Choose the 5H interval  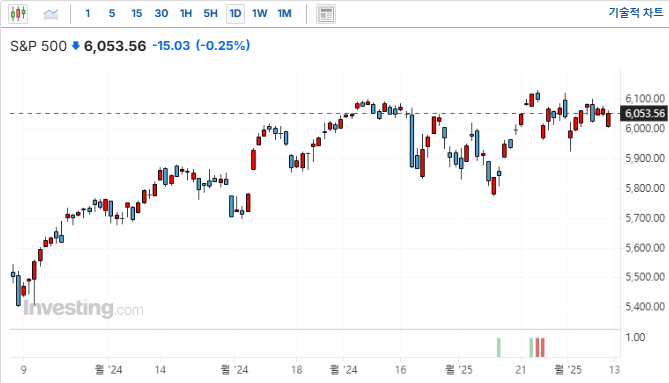coord(210,14)
